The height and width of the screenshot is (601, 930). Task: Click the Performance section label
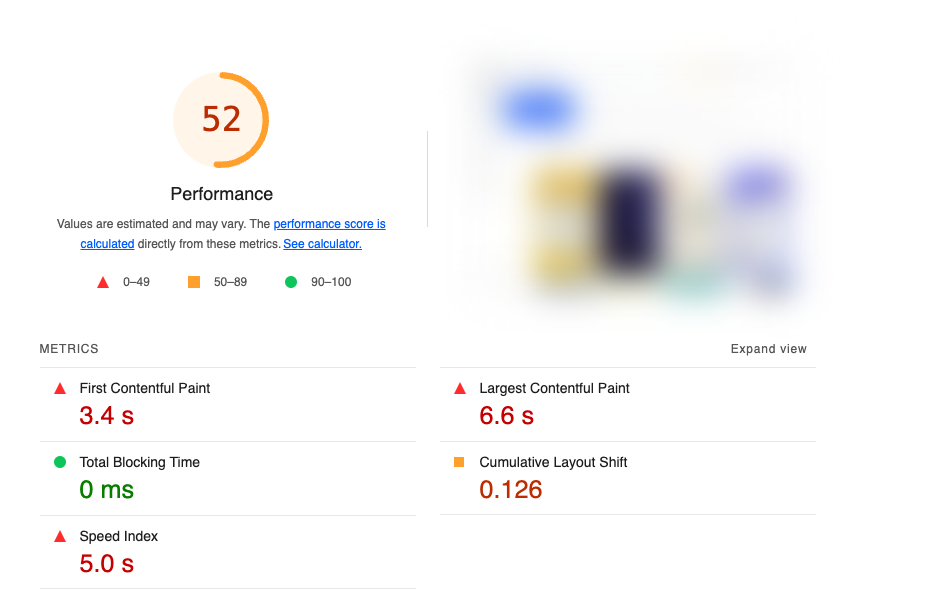(x=221, y=194)
